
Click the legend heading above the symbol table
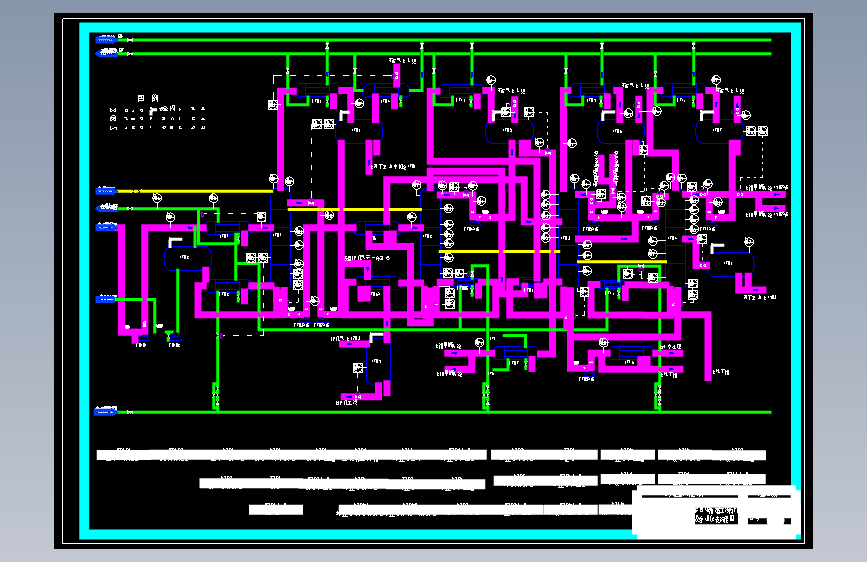(x=148, y=98)
